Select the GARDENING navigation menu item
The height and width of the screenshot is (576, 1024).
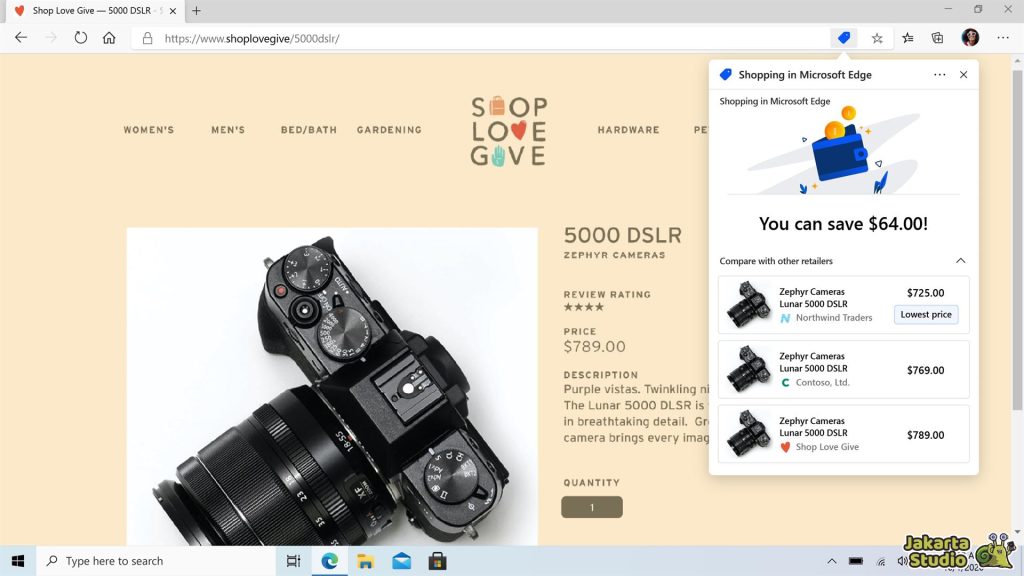[389, 129]
